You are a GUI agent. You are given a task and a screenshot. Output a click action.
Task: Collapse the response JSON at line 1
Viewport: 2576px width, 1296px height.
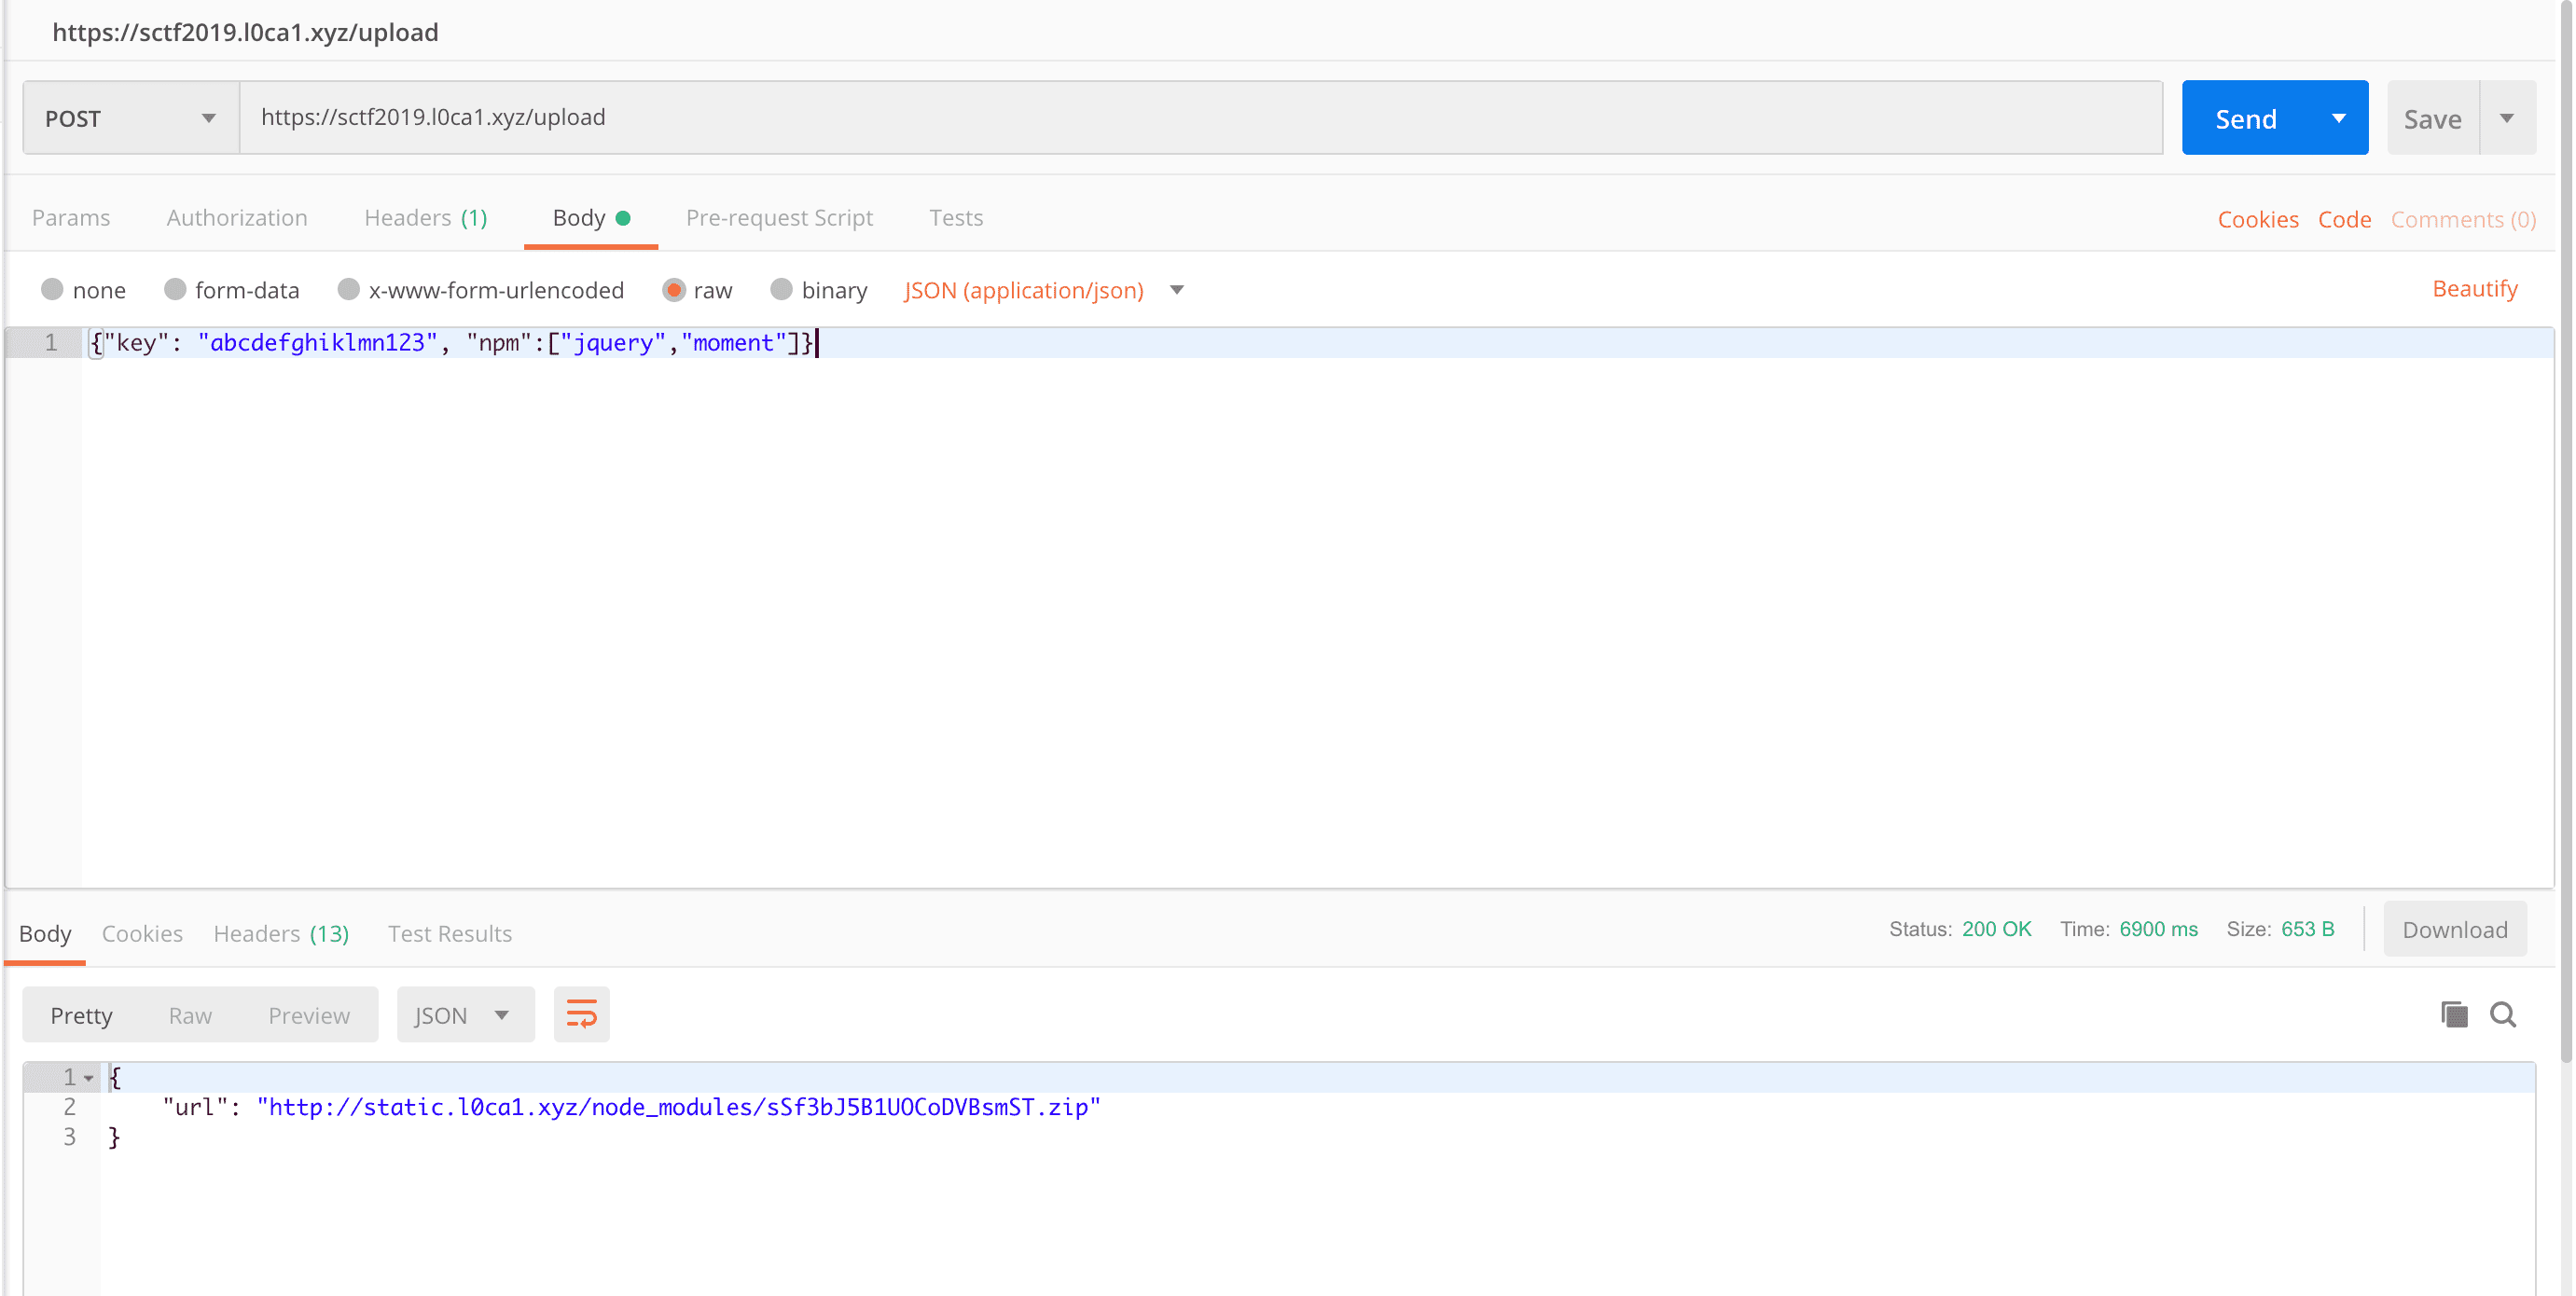pos(88,1077)
